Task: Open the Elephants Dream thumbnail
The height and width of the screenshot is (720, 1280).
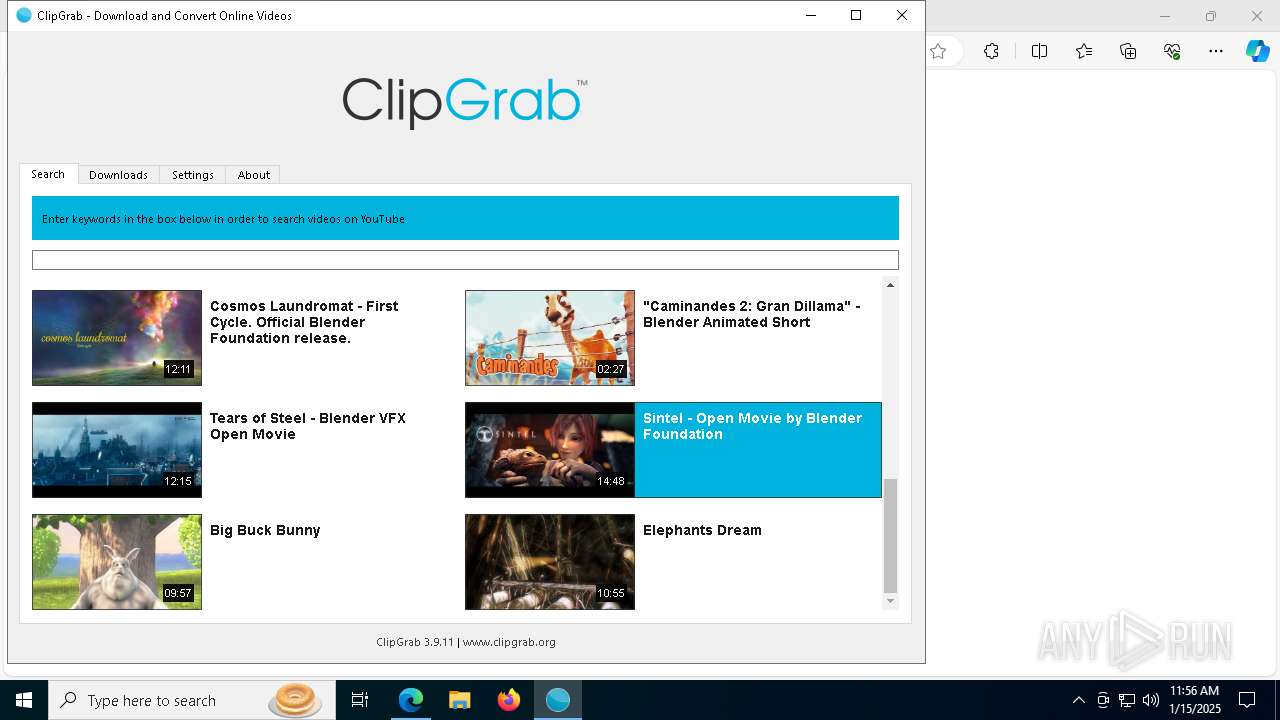Action: [x=550, y=562]
